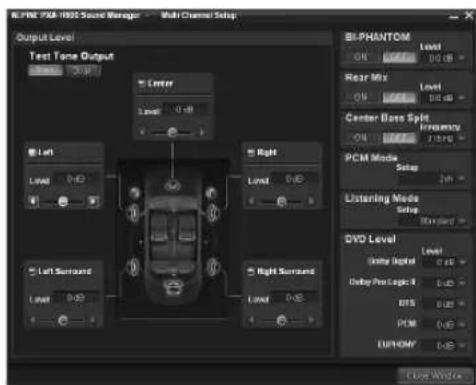Select the rear subwoofer in car diagram
Viewport: 476px width, 385px height.
click(172, 288)
